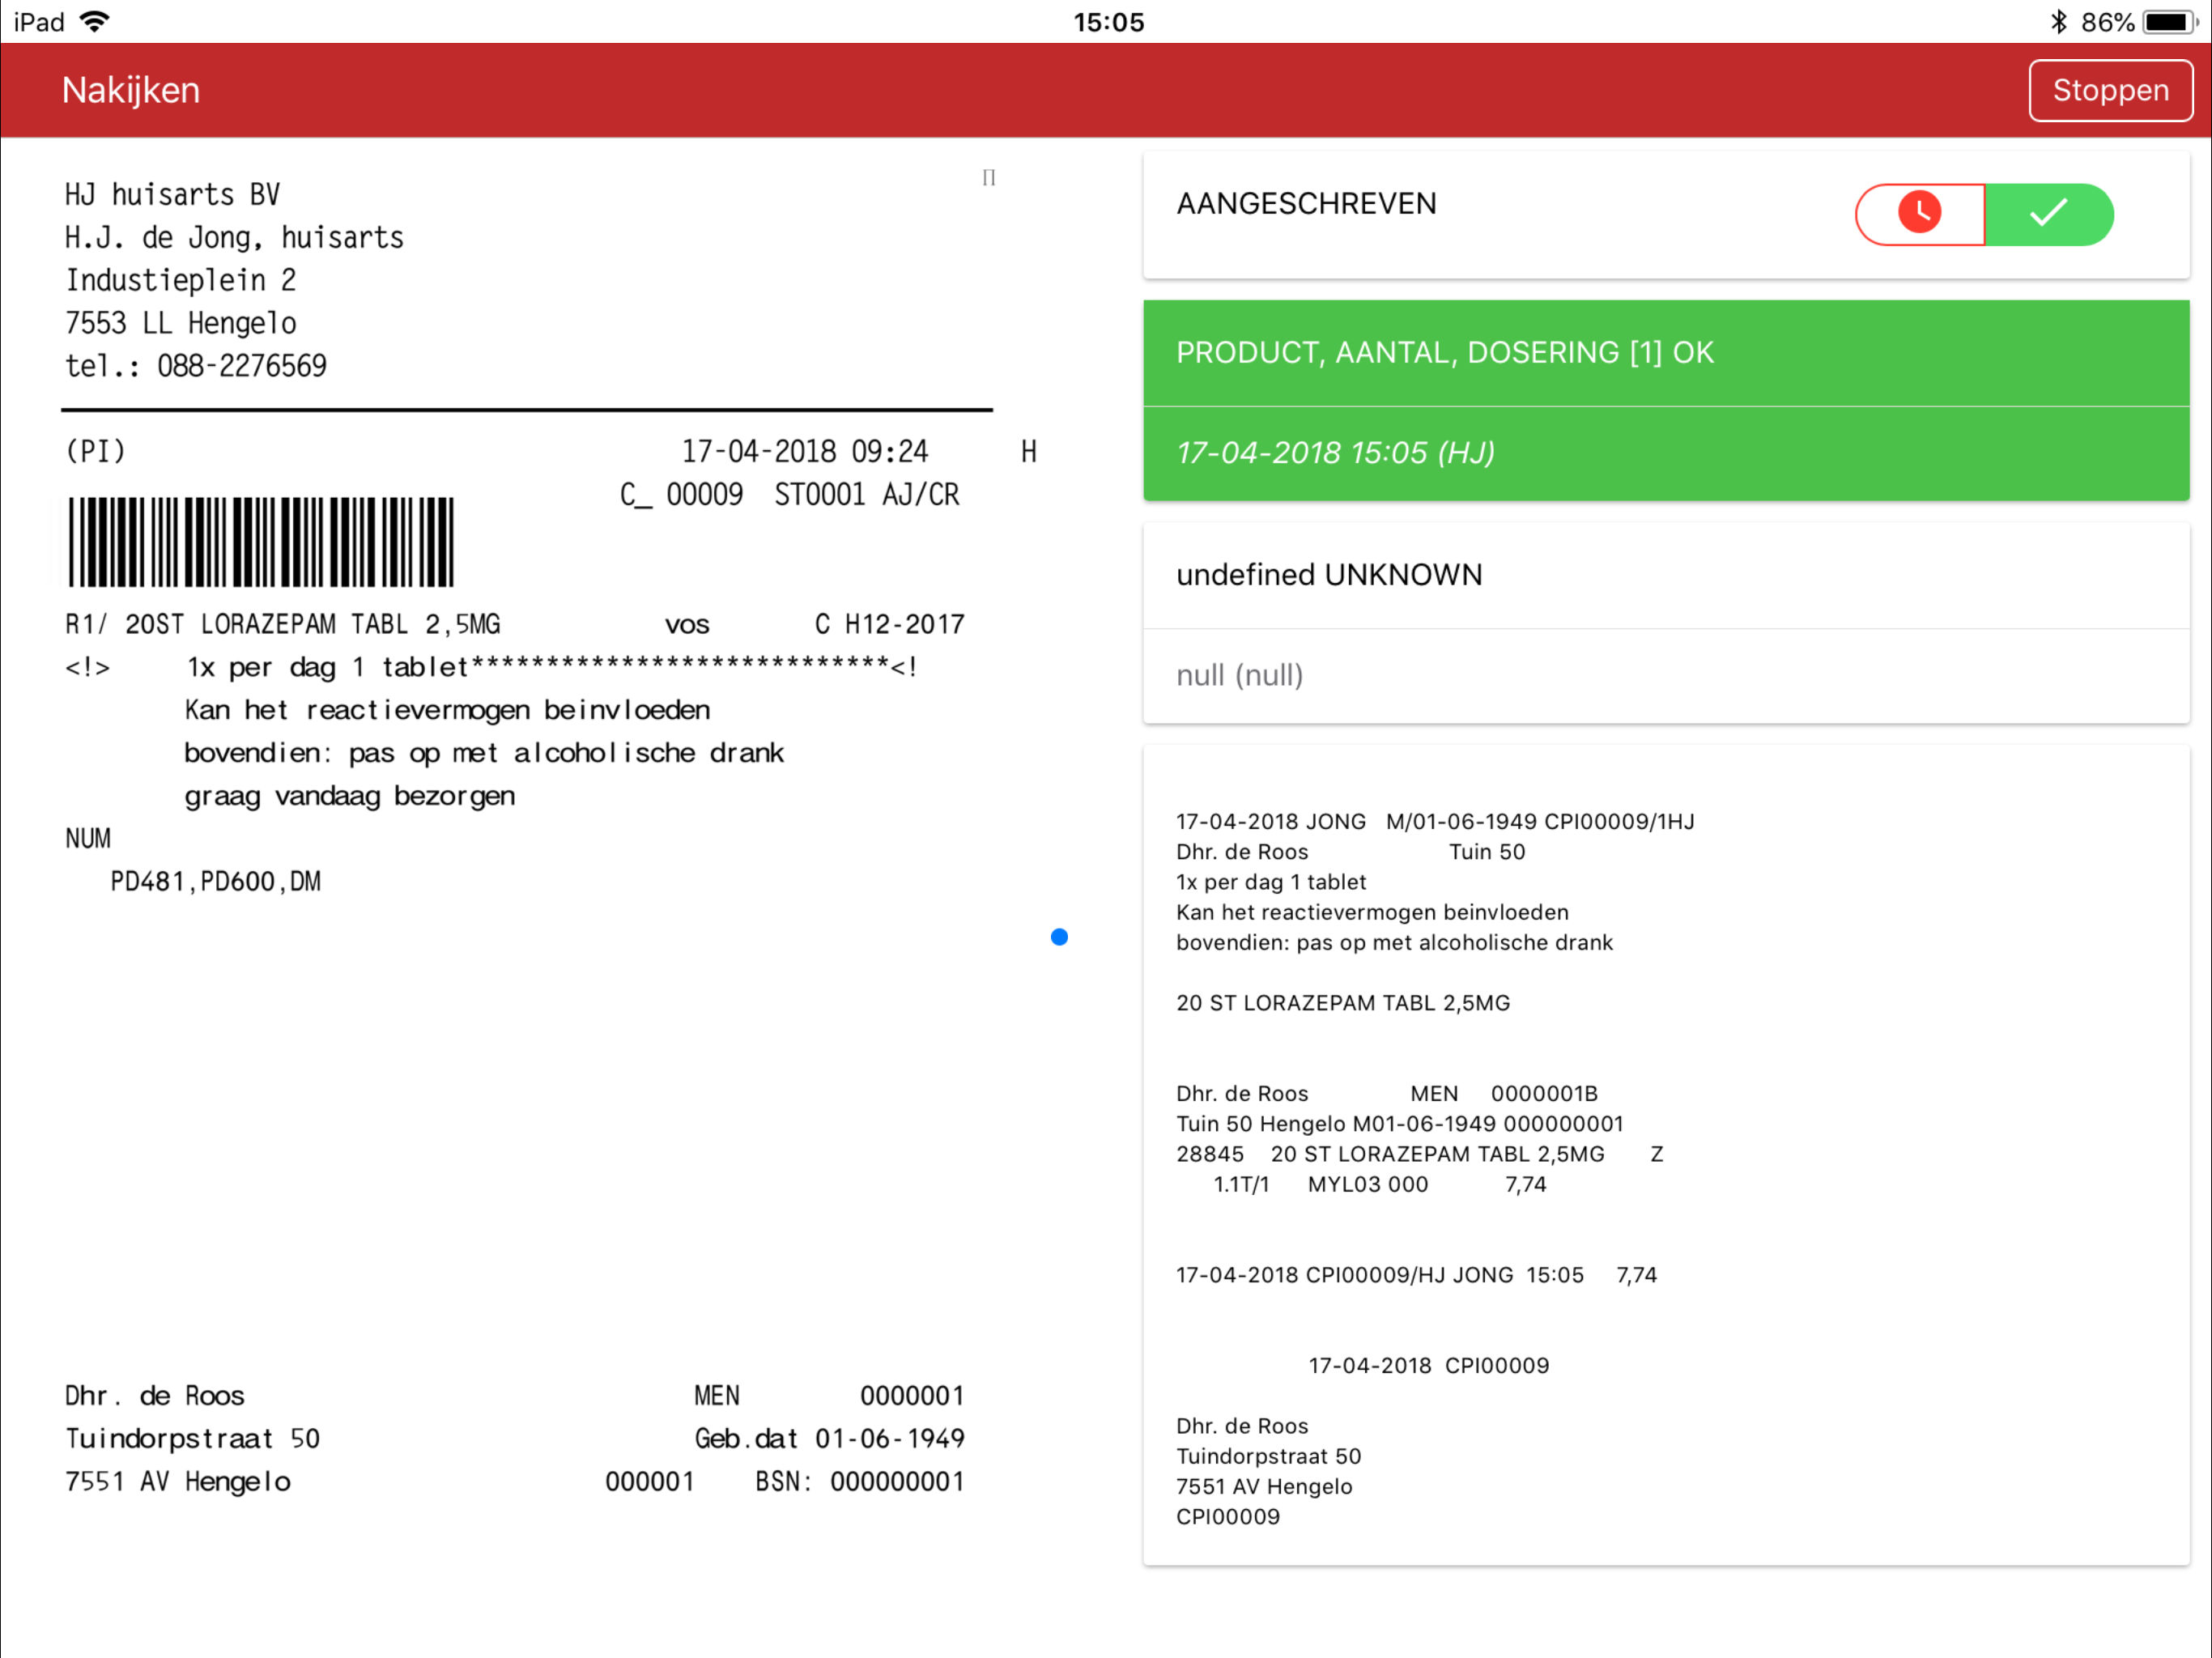Select the green checkmark approve toggle
The image size is (2212, 1658).
pos(2049,214)
